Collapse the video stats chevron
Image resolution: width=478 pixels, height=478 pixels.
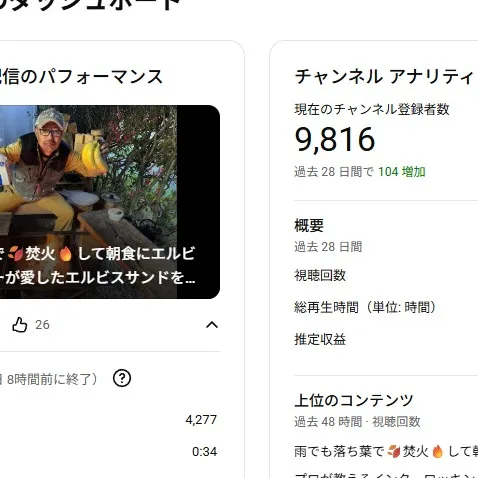(212, 325)
